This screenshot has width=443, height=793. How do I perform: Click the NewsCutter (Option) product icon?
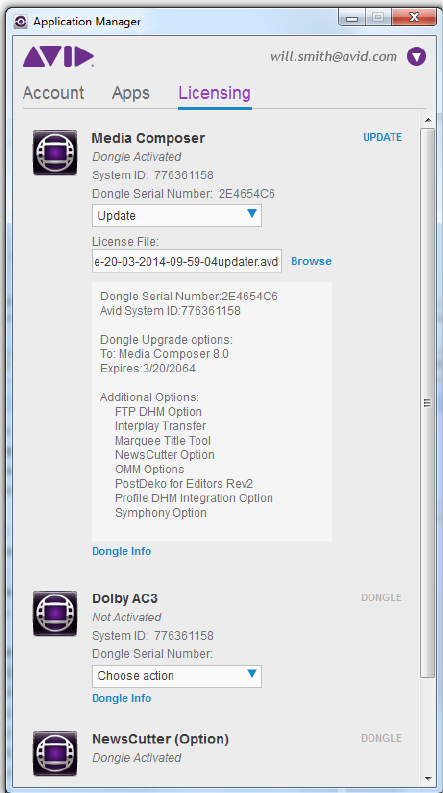[55, 753]
